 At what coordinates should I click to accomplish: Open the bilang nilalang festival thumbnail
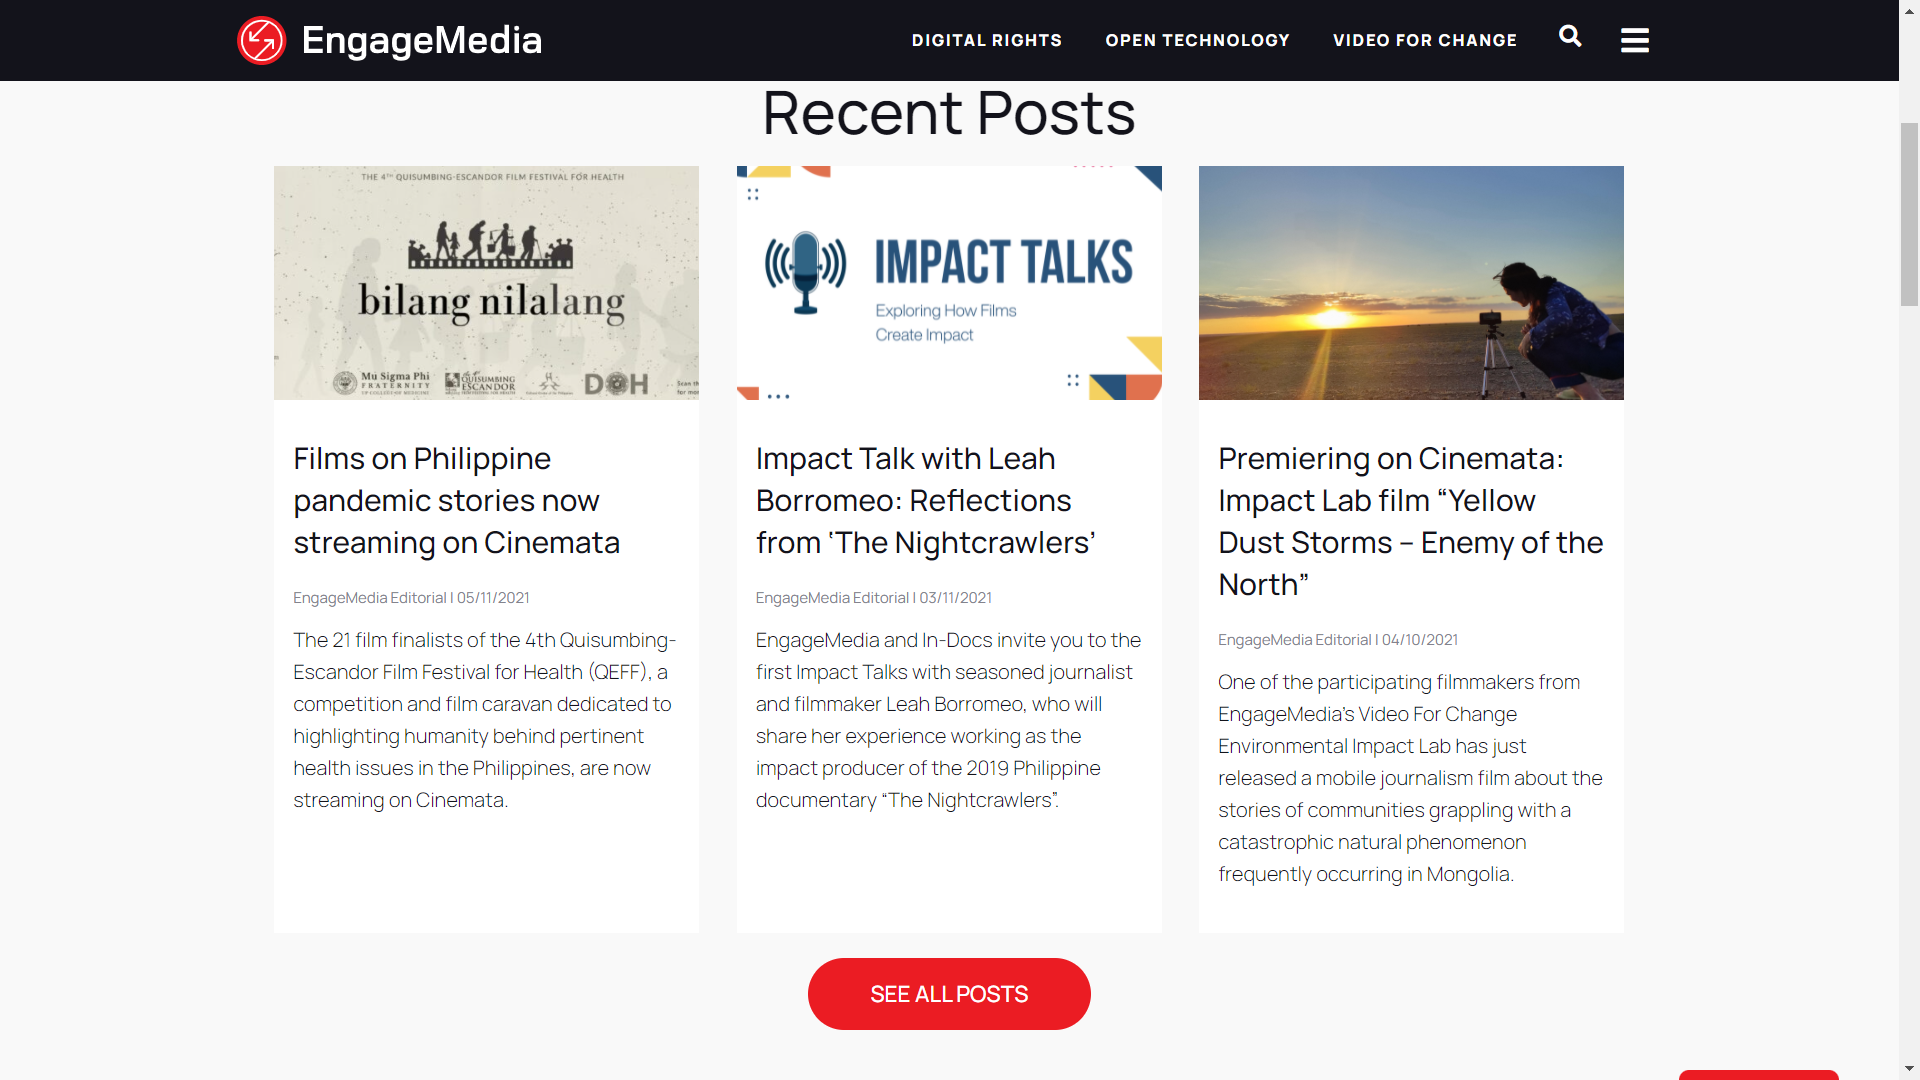tap(486, 283)
